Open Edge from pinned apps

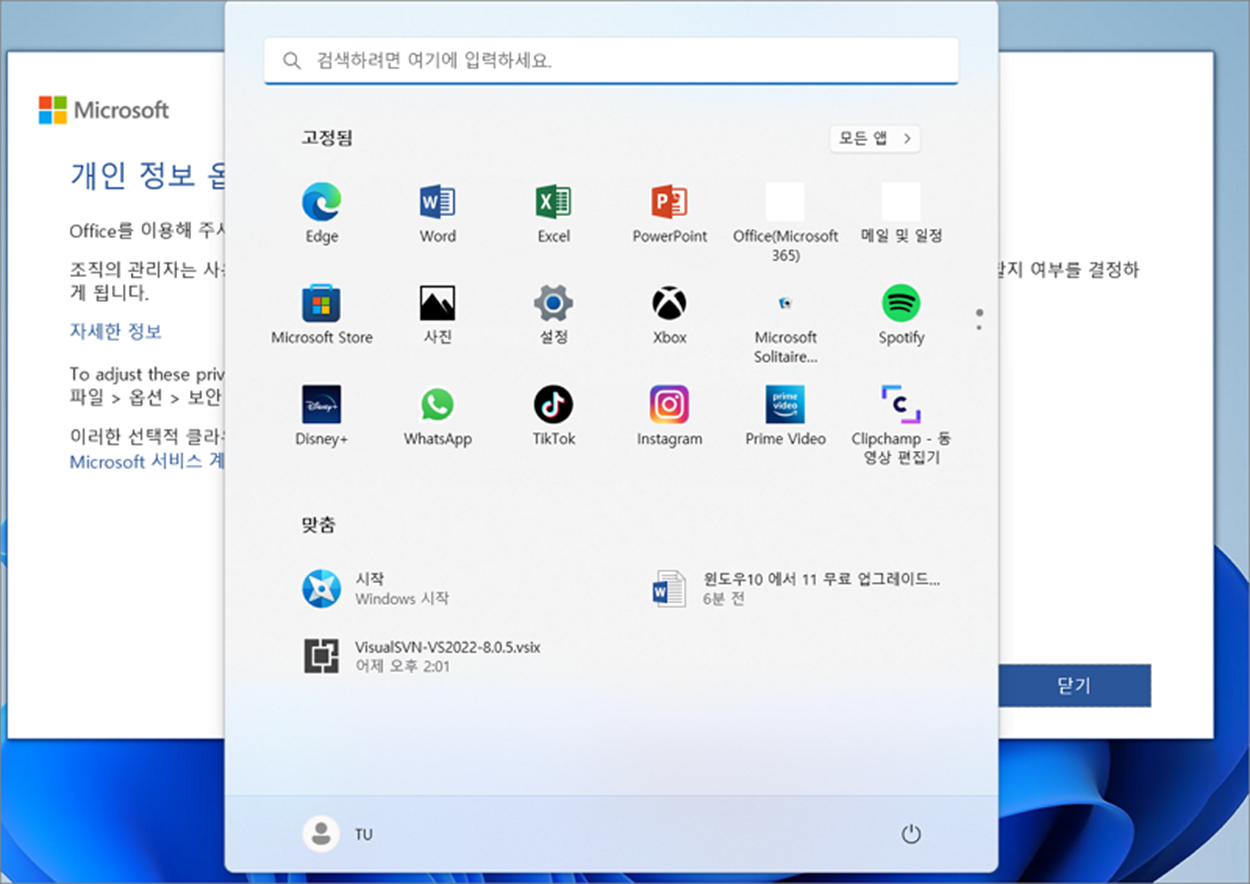(321, 214)
